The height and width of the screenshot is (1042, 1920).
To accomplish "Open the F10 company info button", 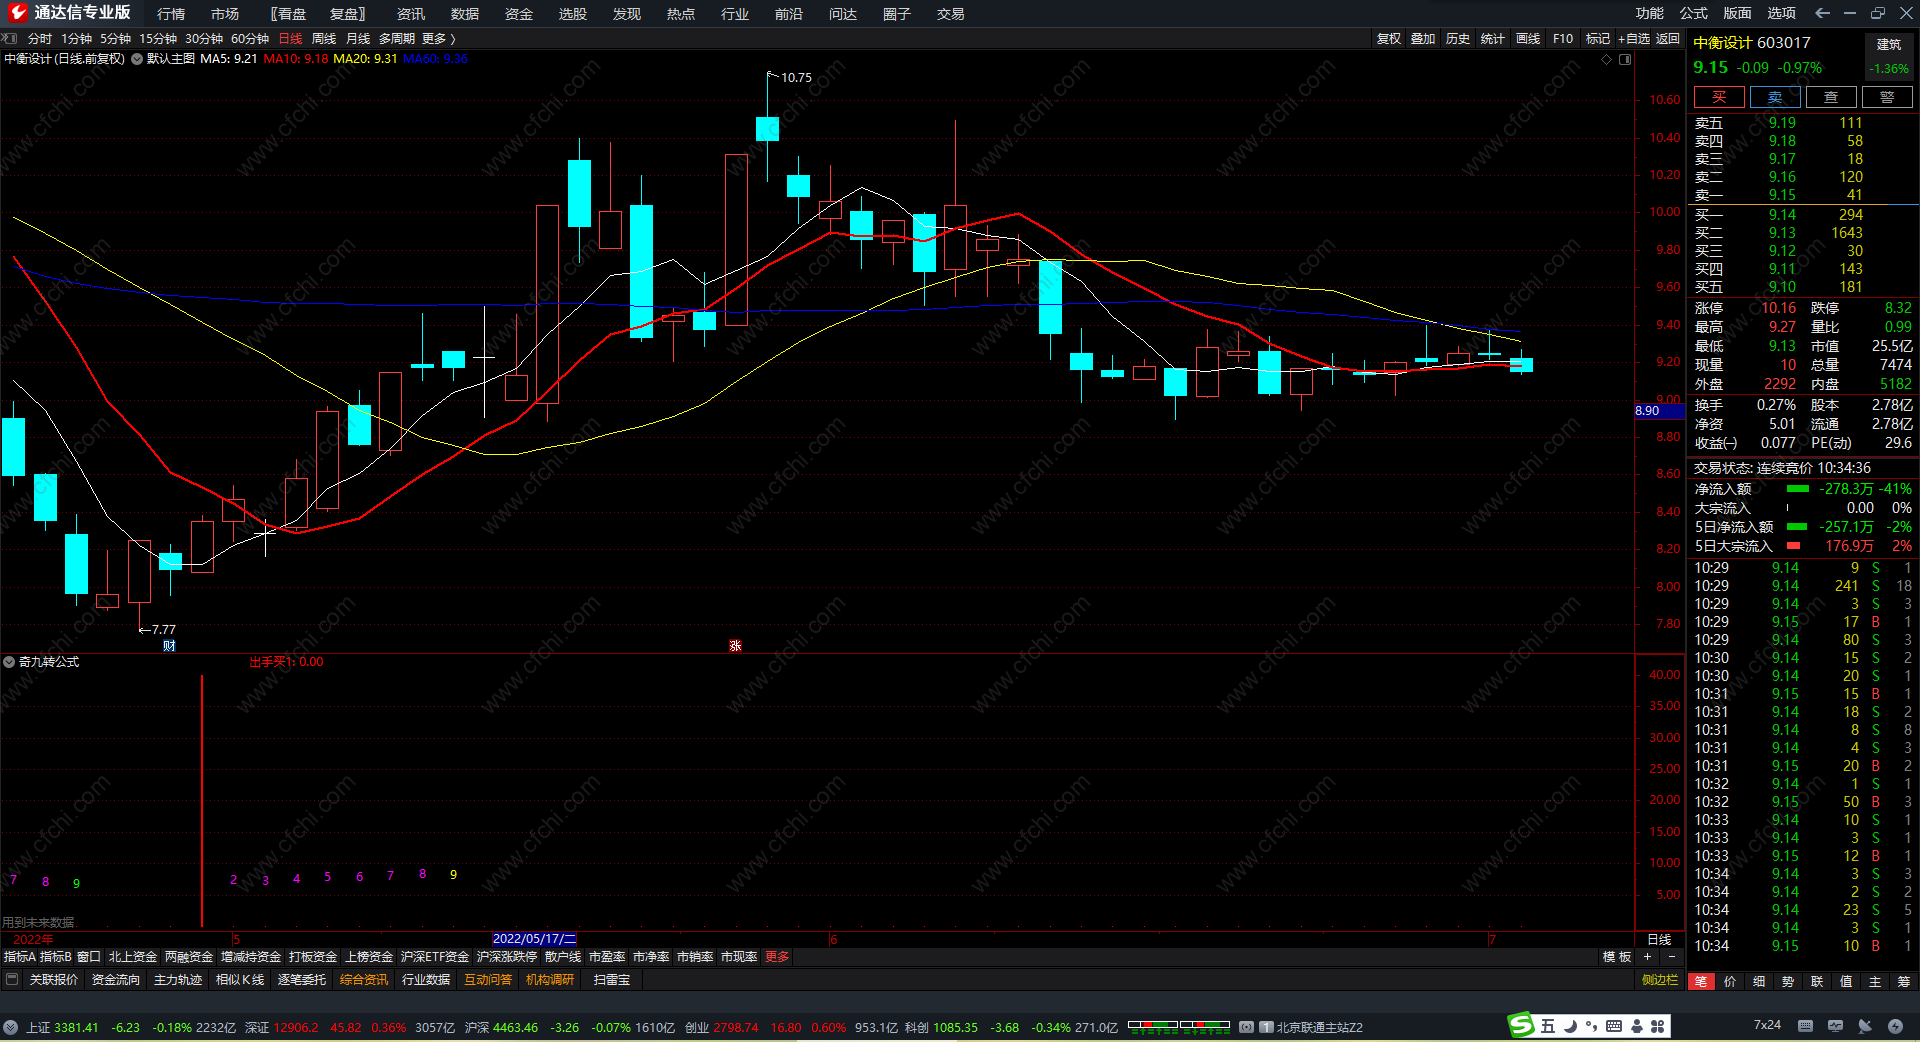I will click(x=1563, y=39).
